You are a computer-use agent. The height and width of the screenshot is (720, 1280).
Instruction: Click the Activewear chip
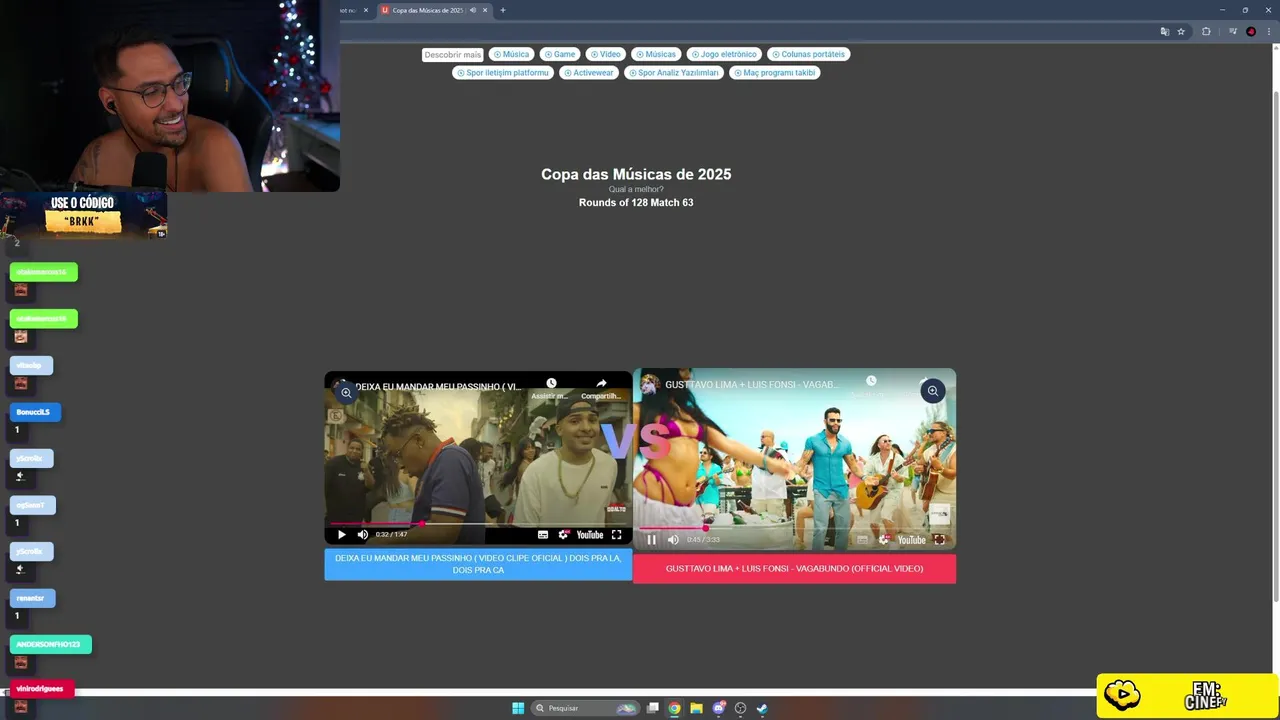[x=588, y=73]
